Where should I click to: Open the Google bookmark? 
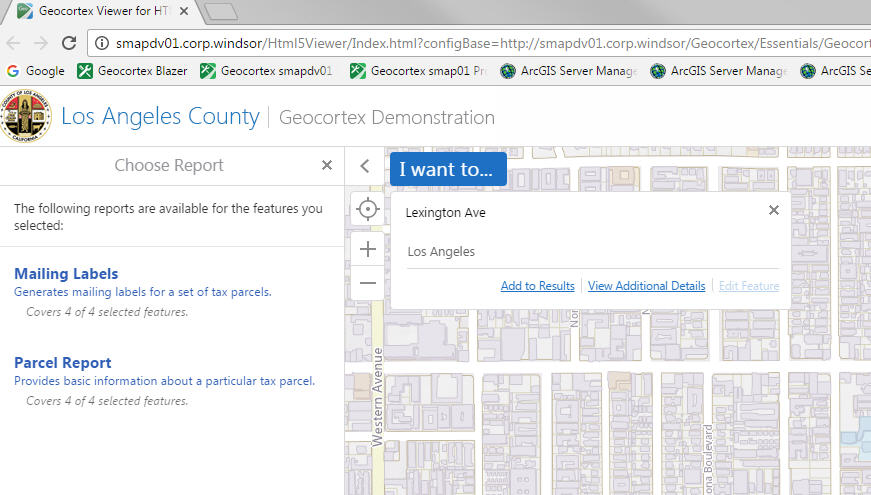(36, 71)
